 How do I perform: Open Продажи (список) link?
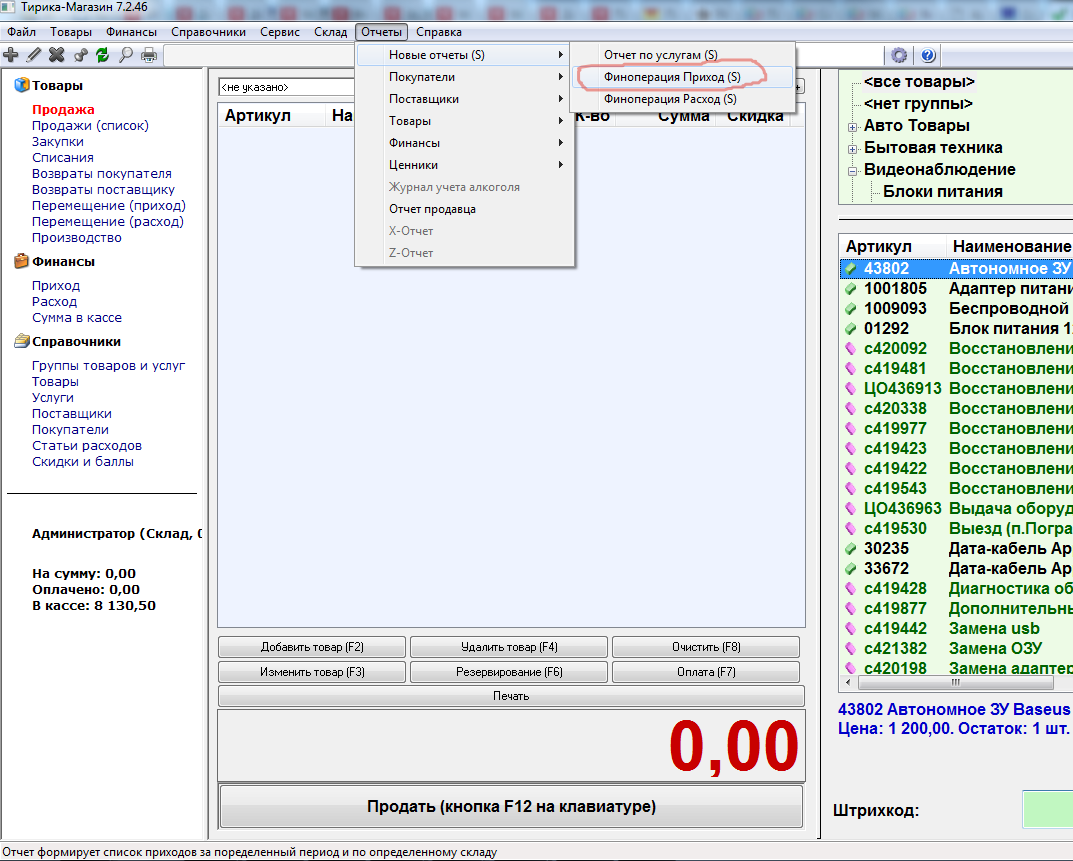tap(90, 125)
